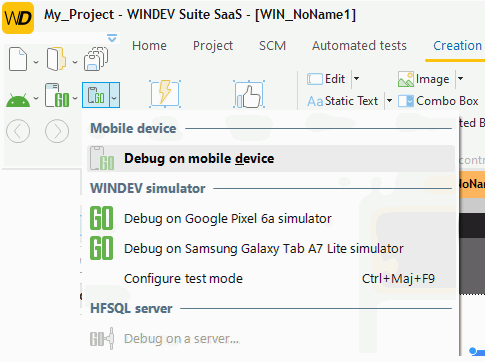Switch to the Project ribbon tab
Viewport: 485px width, 362px height.
213,46
